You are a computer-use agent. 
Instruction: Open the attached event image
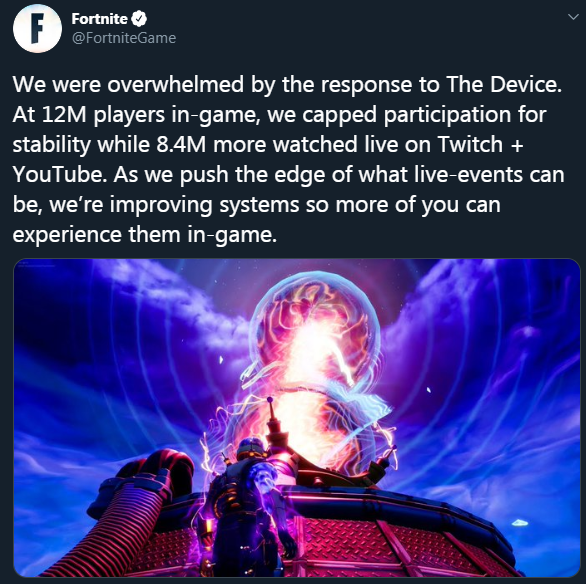coord(297,418)
